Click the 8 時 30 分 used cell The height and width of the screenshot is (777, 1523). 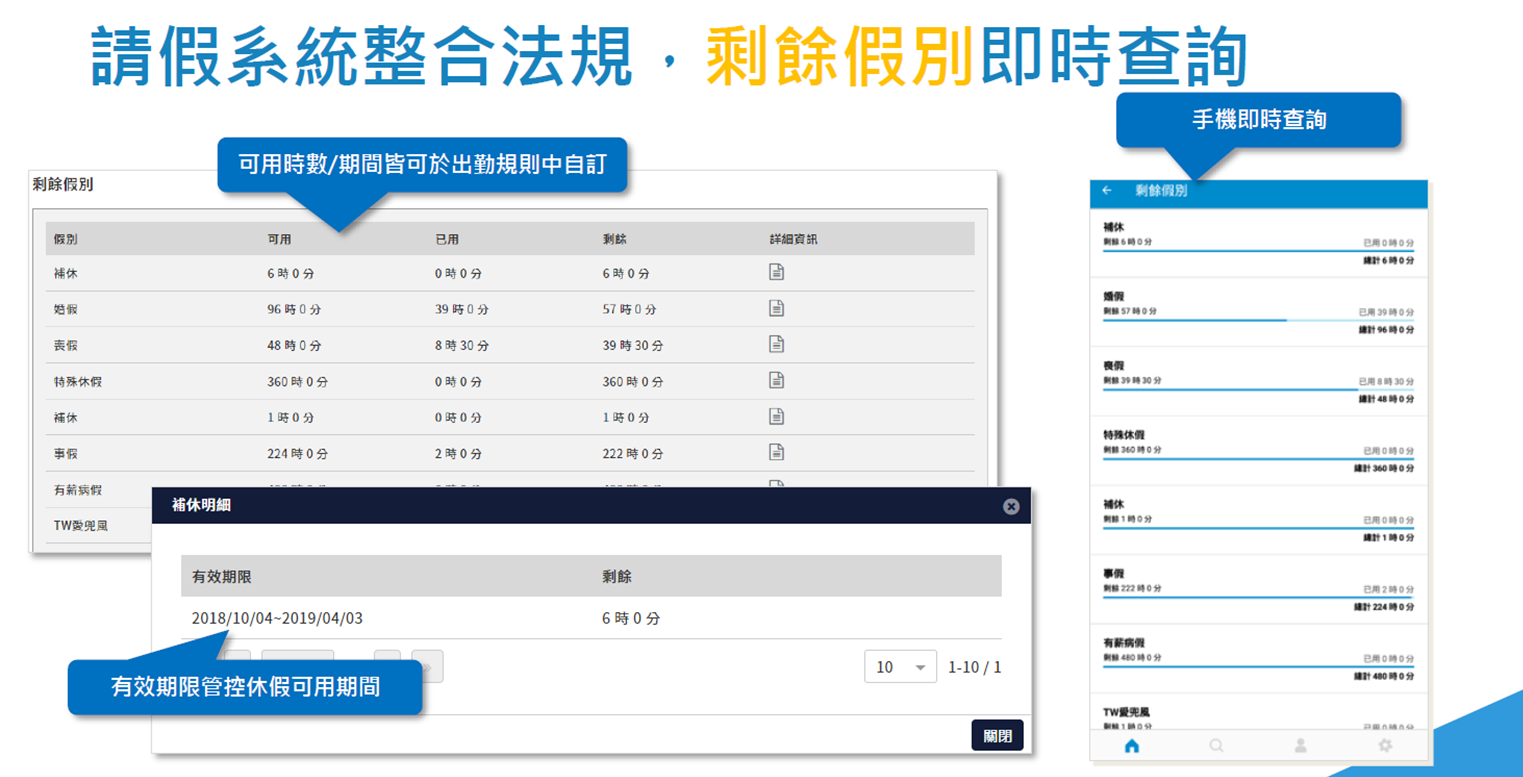[461, 345]
